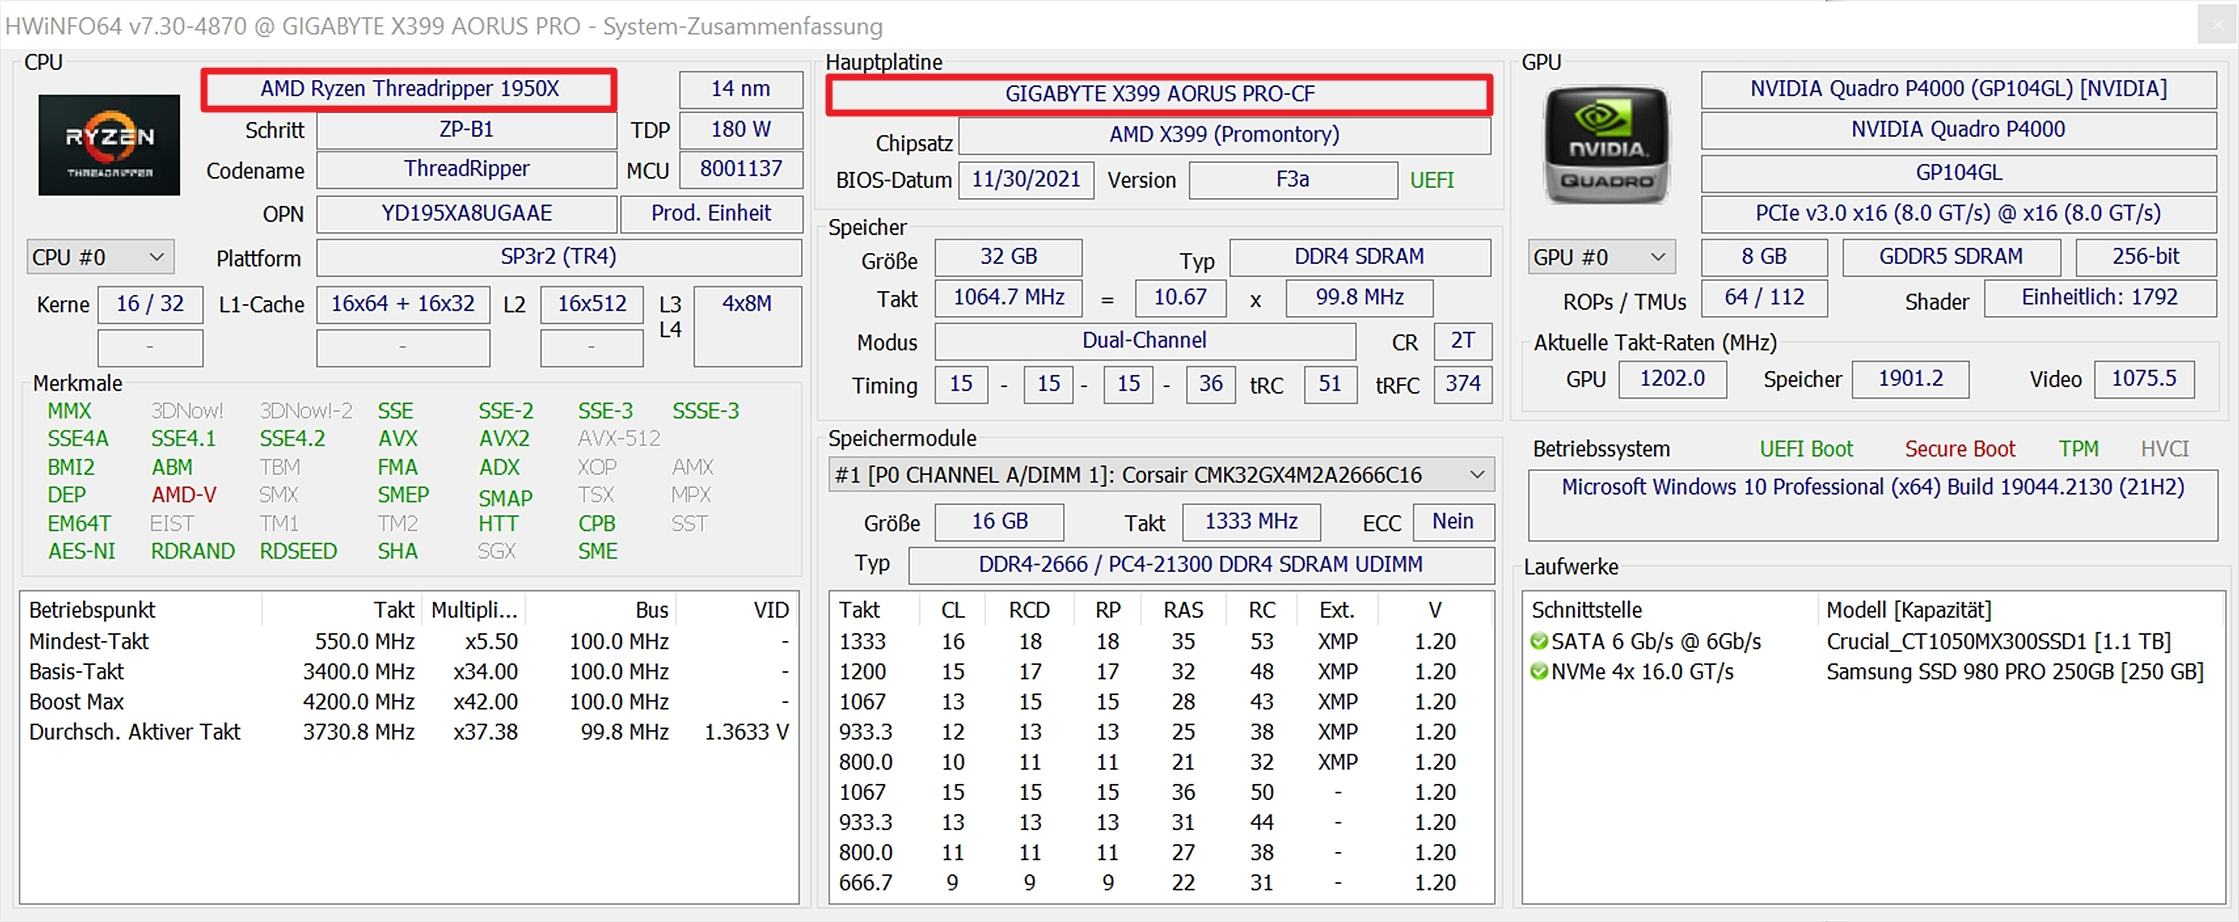Click the GIGABYTE X399 AORUS PRO-CF field
This screenshot has width=2239, height=922.
coord(1159,94)
